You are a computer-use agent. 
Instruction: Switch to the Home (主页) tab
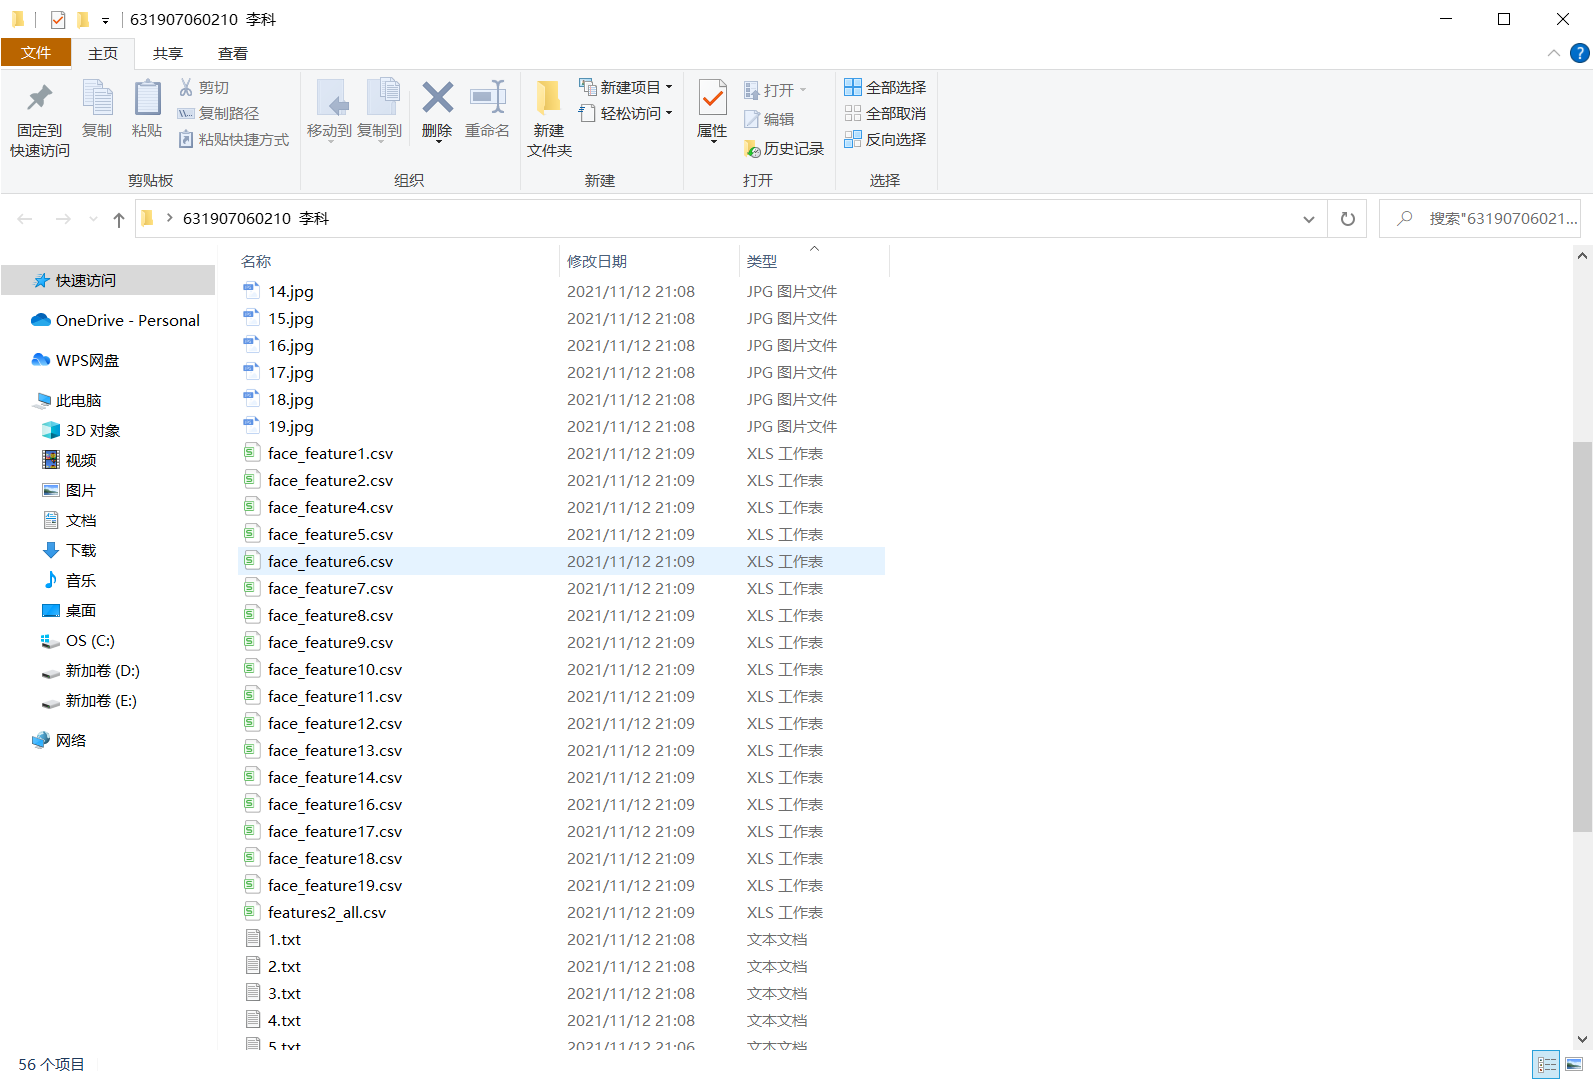pos(103,53)
